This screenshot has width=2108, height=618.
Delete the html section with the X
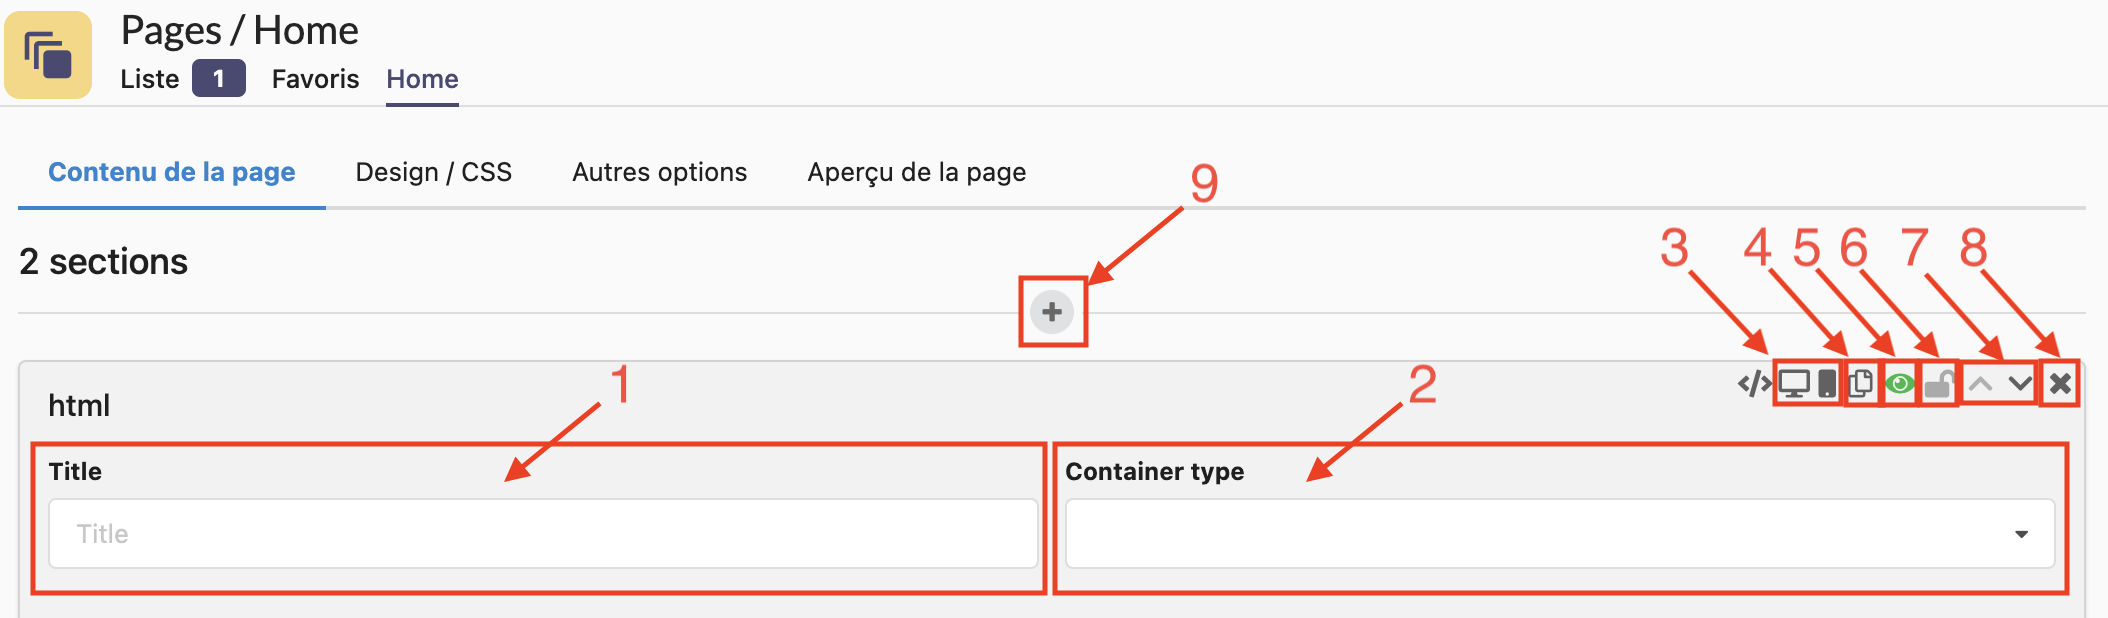[2060, 384]
